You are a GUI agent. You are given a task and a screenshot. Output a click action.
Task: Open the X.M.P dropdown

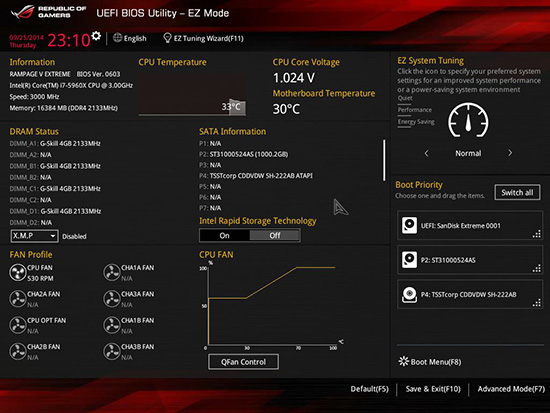click(34, 236)
